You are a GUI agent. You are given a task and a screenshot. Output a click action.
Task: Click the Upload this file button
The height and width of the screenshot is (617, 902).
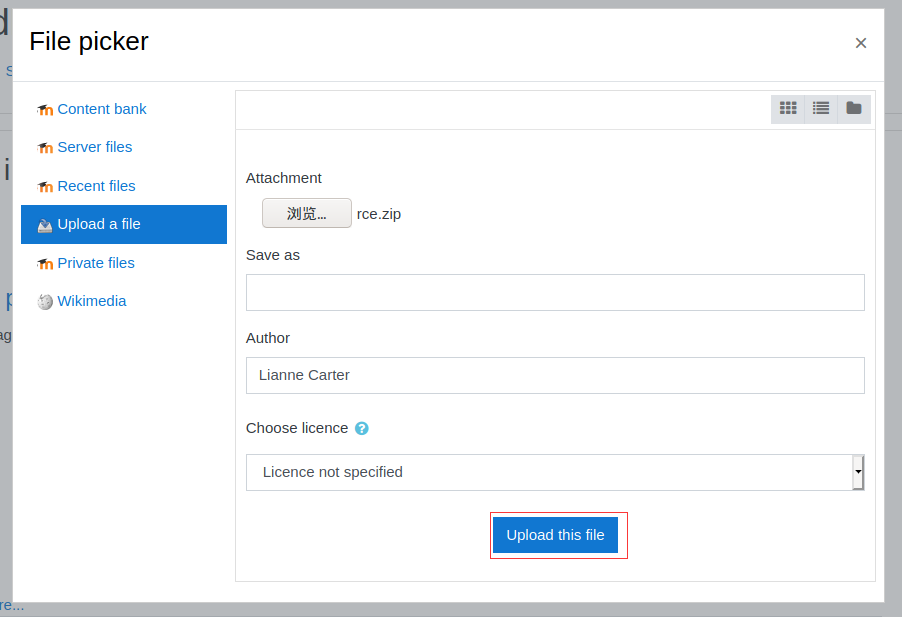(x=555, y=535)
